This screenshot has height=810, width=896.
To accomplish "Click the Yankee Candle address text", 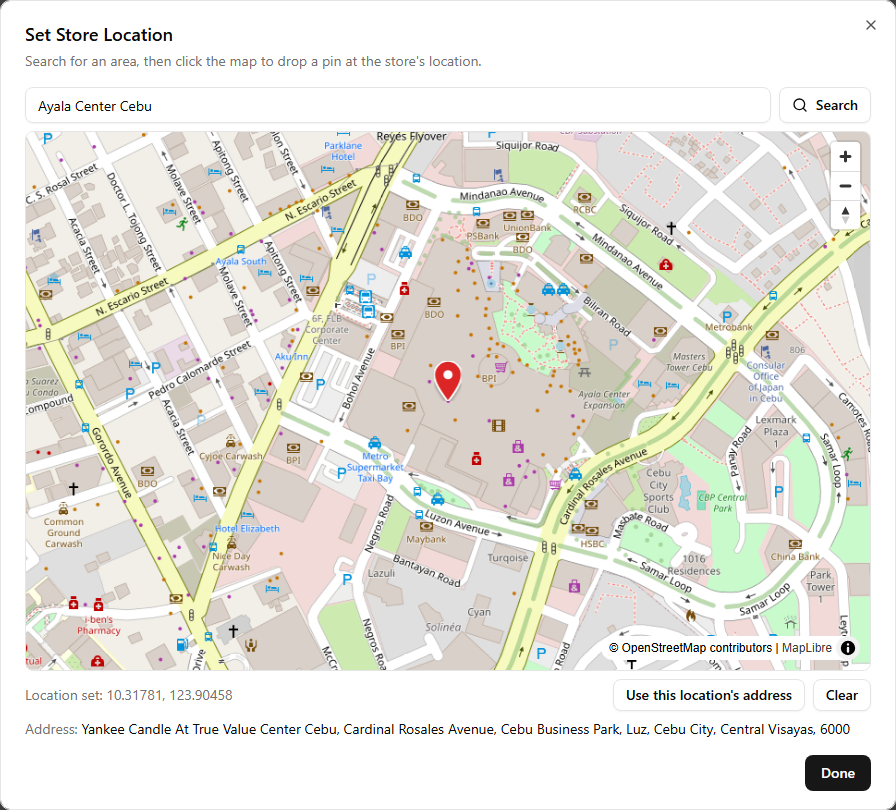I will pyautogui.click(x=465, y=729).
